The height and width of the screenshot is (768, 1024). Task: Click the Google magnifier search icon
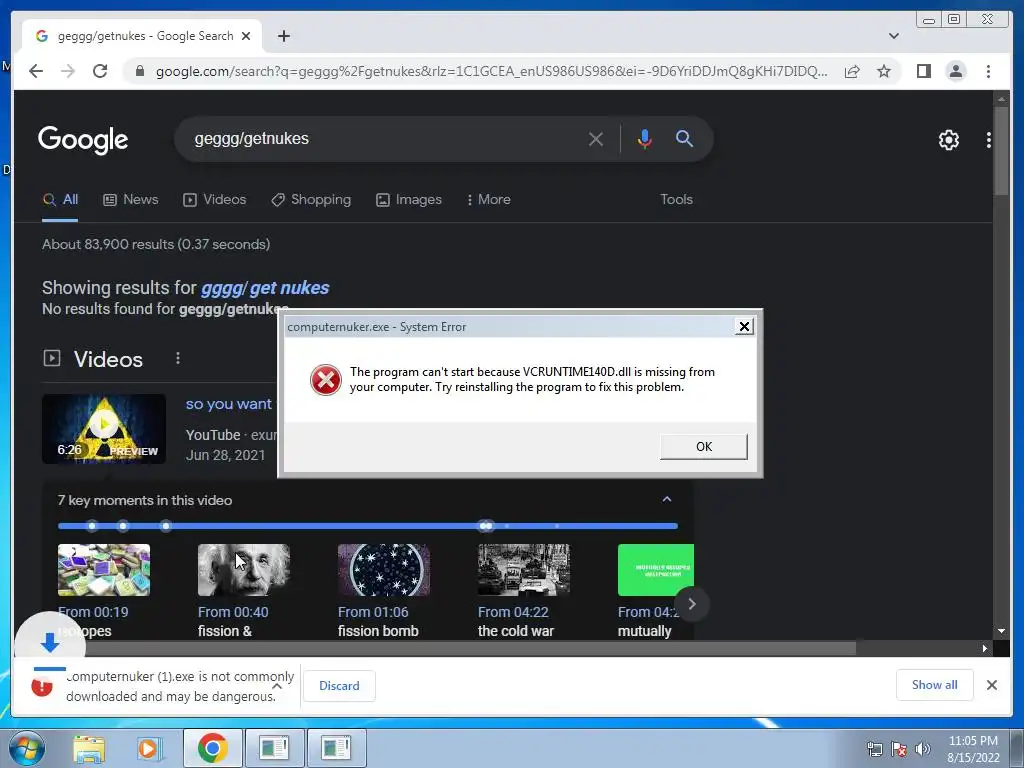point(684,138)
